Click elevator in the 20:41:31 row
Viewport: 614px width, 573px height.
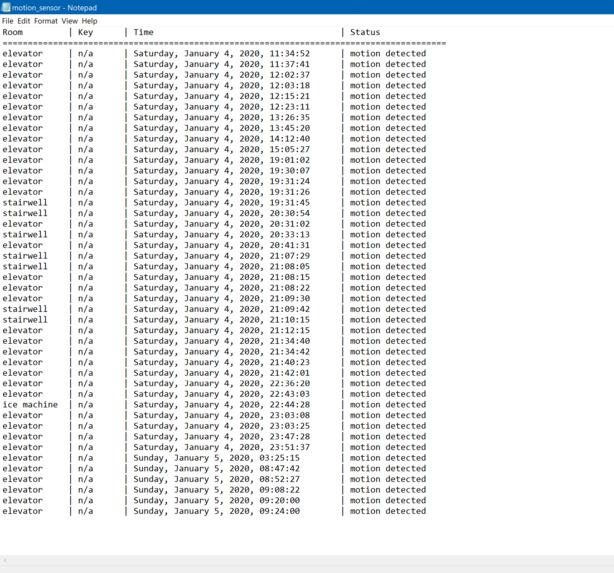click(22, 245)
